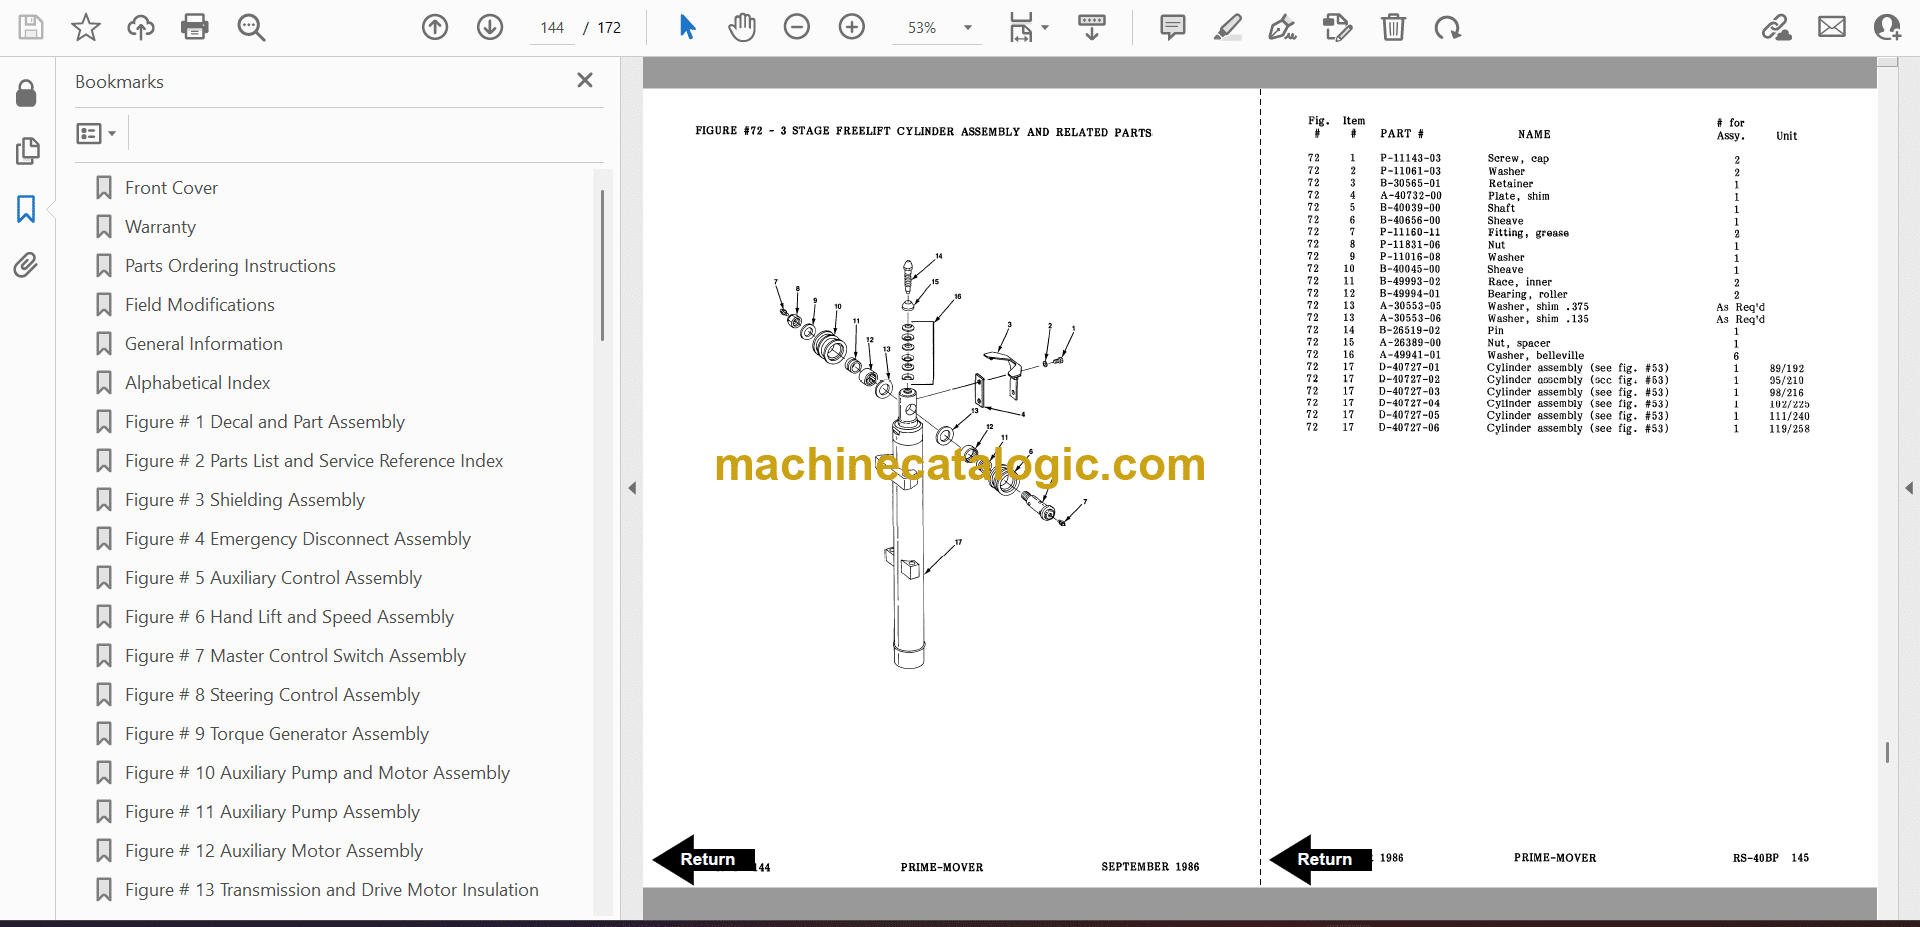Open the bookmarks options menu dropdown

[x=96, y=133]
